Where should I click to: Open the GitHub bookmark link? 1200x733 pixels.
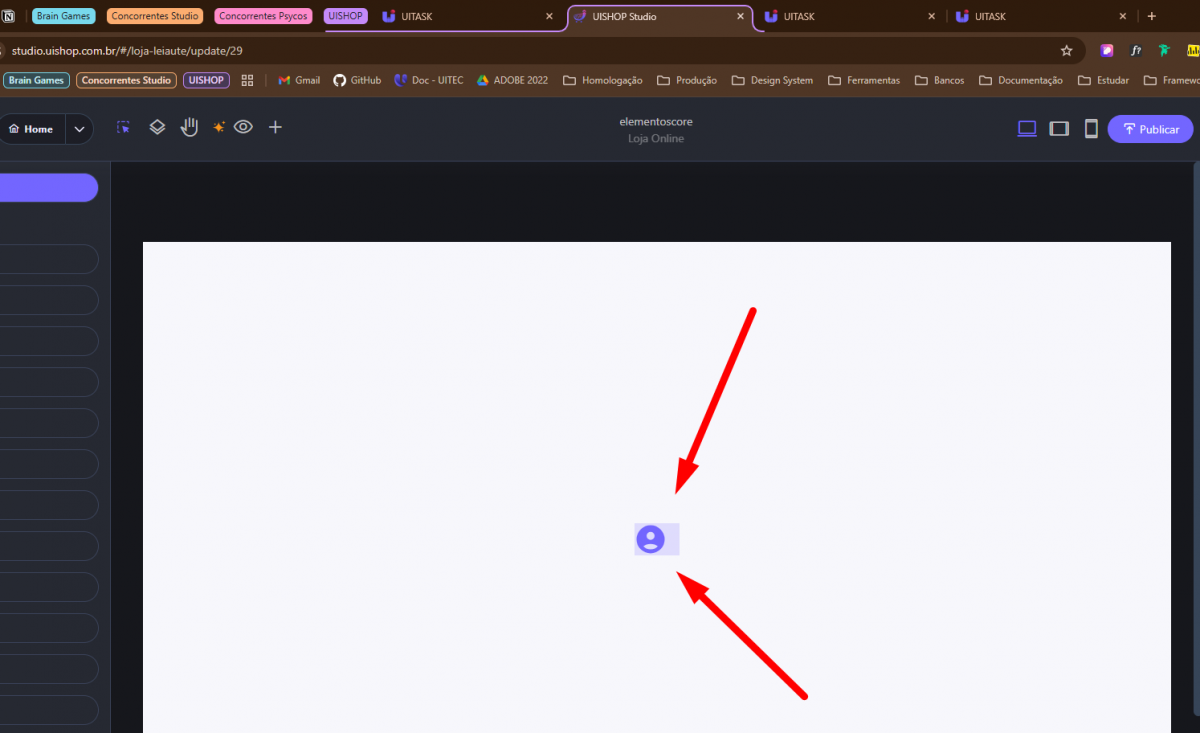coord(357,80)
